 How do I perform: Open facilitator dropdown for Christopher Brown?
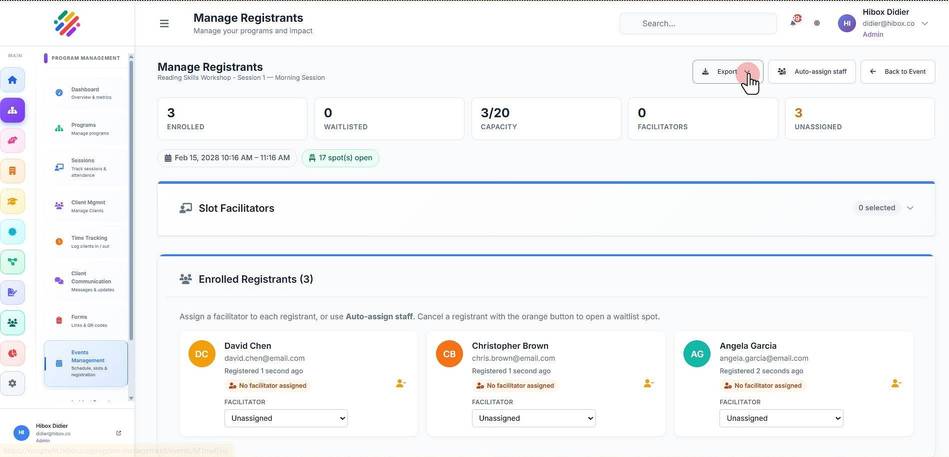click(x=534, y=418)
